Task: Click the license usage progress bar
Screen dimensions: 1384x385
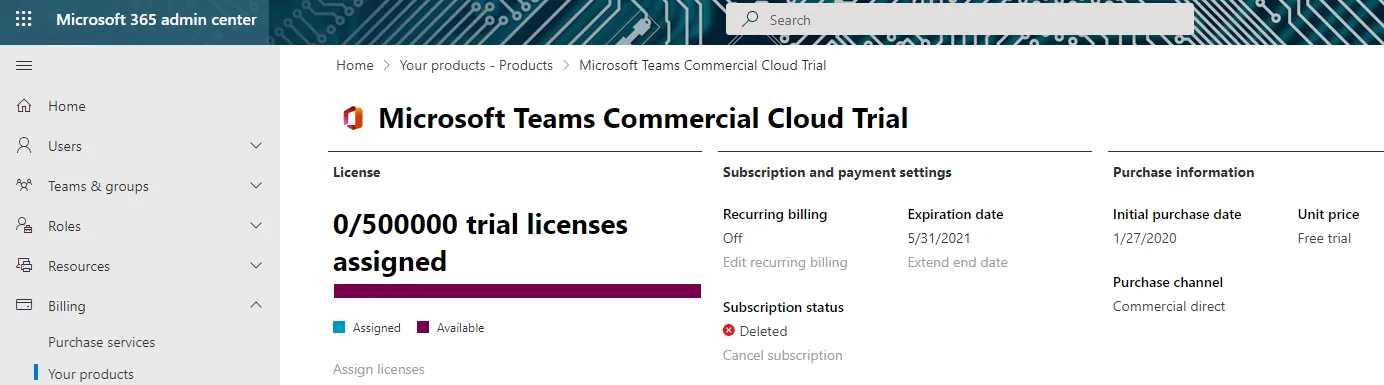Action: tap(517, 291)
